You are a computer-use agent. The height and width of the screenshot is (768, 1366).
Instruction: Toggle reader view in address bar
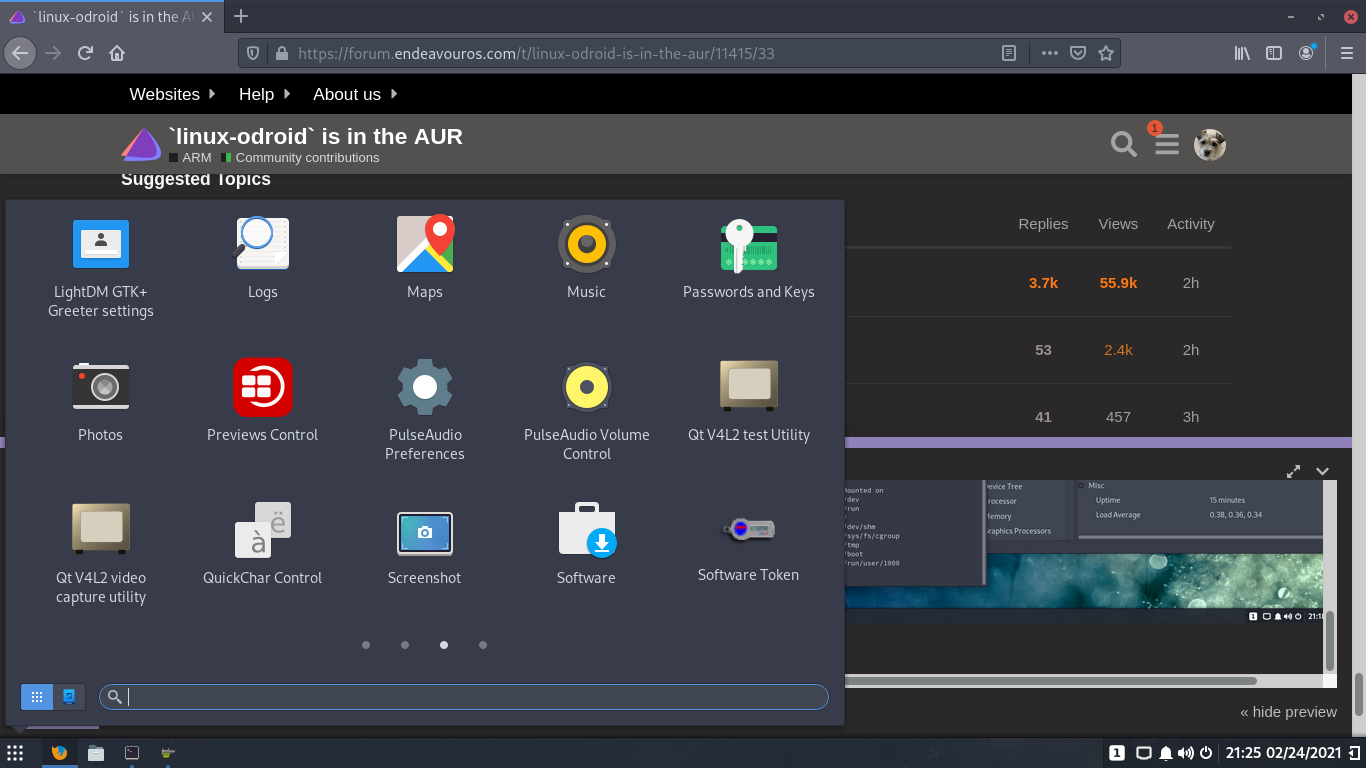point(1009,53)
